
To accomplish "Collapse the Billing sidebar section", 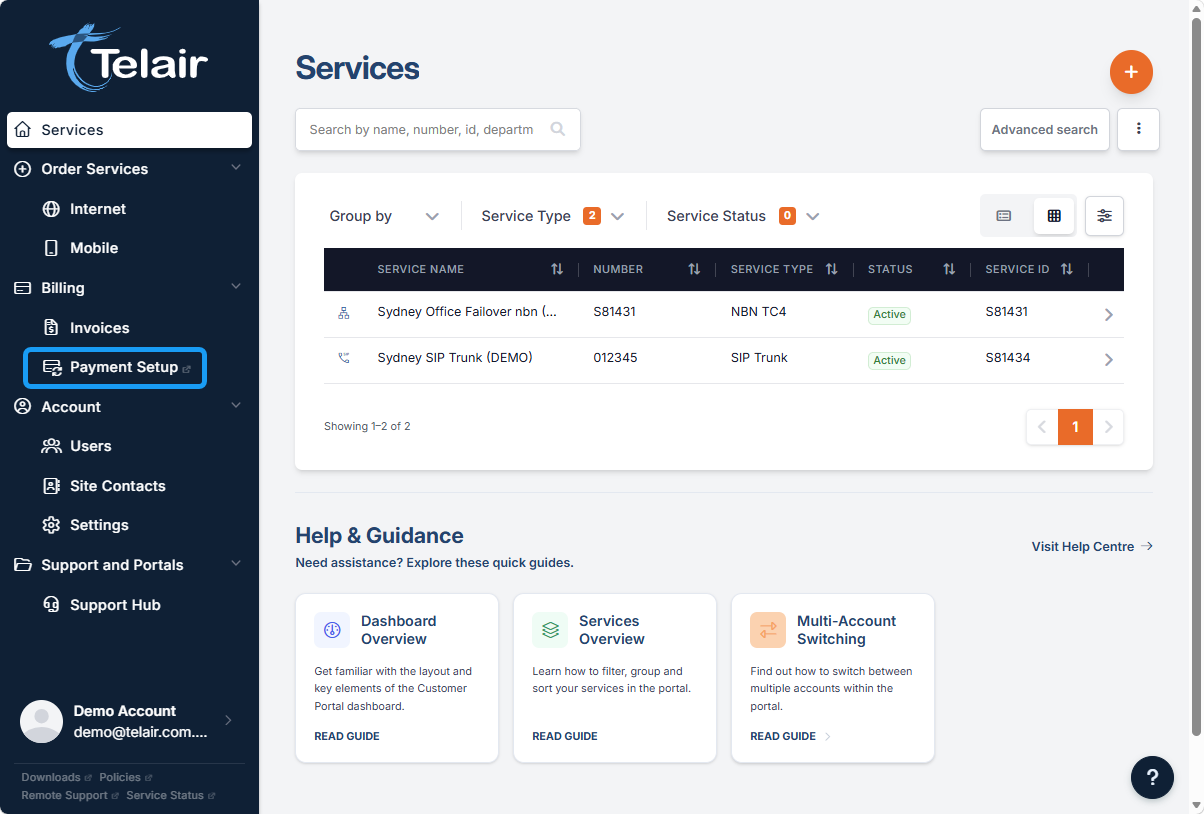I will click(236, 287).
